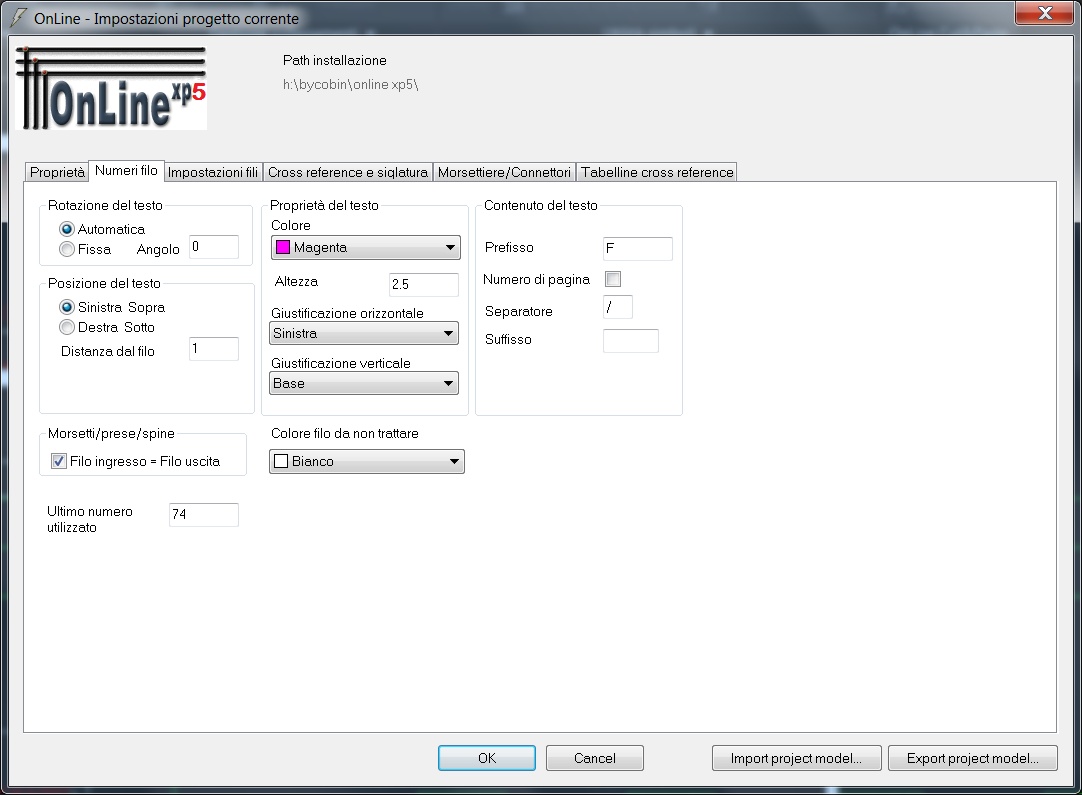Select Sinistra Sopra text position
This screenshot has height=795, width=1082.
67,307
